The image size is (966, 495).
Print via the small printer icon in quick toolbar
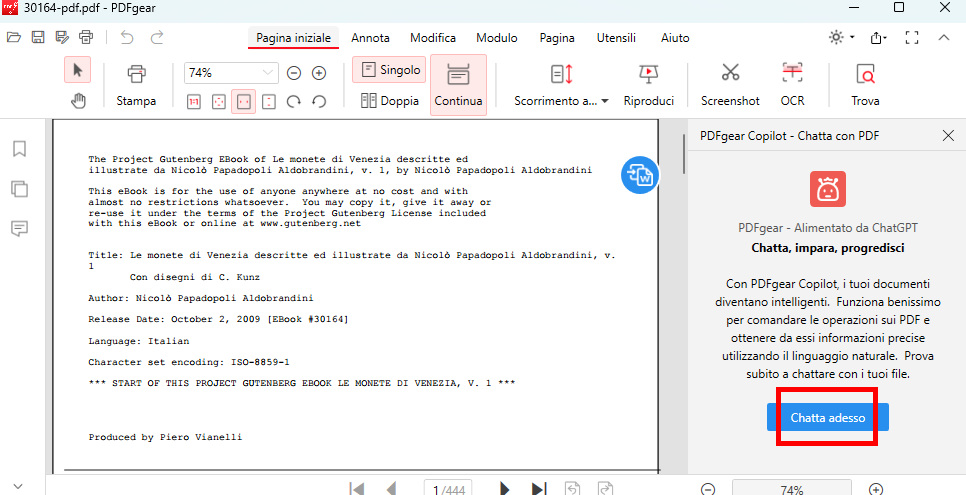point(86,38)
